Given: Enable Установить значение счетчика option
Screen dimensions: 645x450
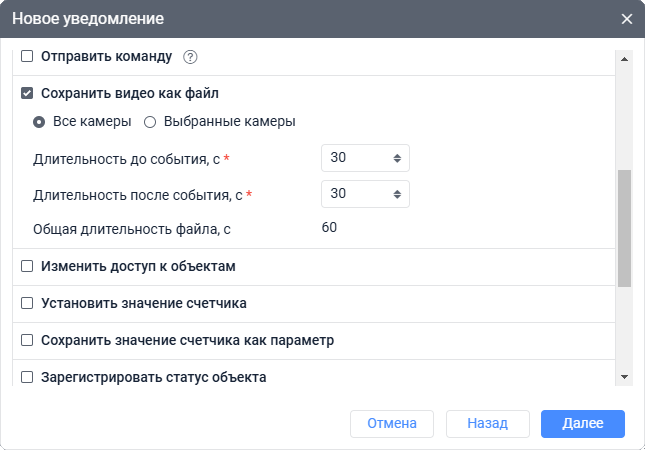Looking at the screenshot, I should click(28, 303).
